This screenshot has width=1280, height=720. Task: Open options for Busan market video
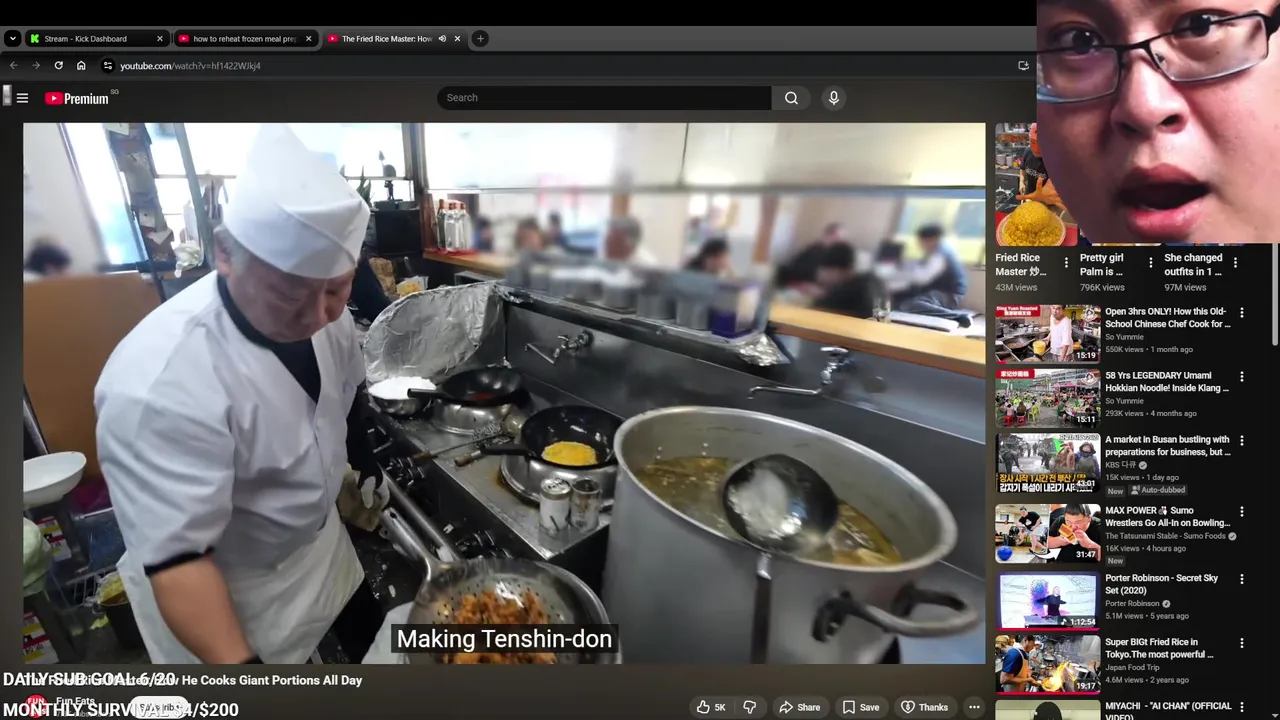click(1242, 441)
